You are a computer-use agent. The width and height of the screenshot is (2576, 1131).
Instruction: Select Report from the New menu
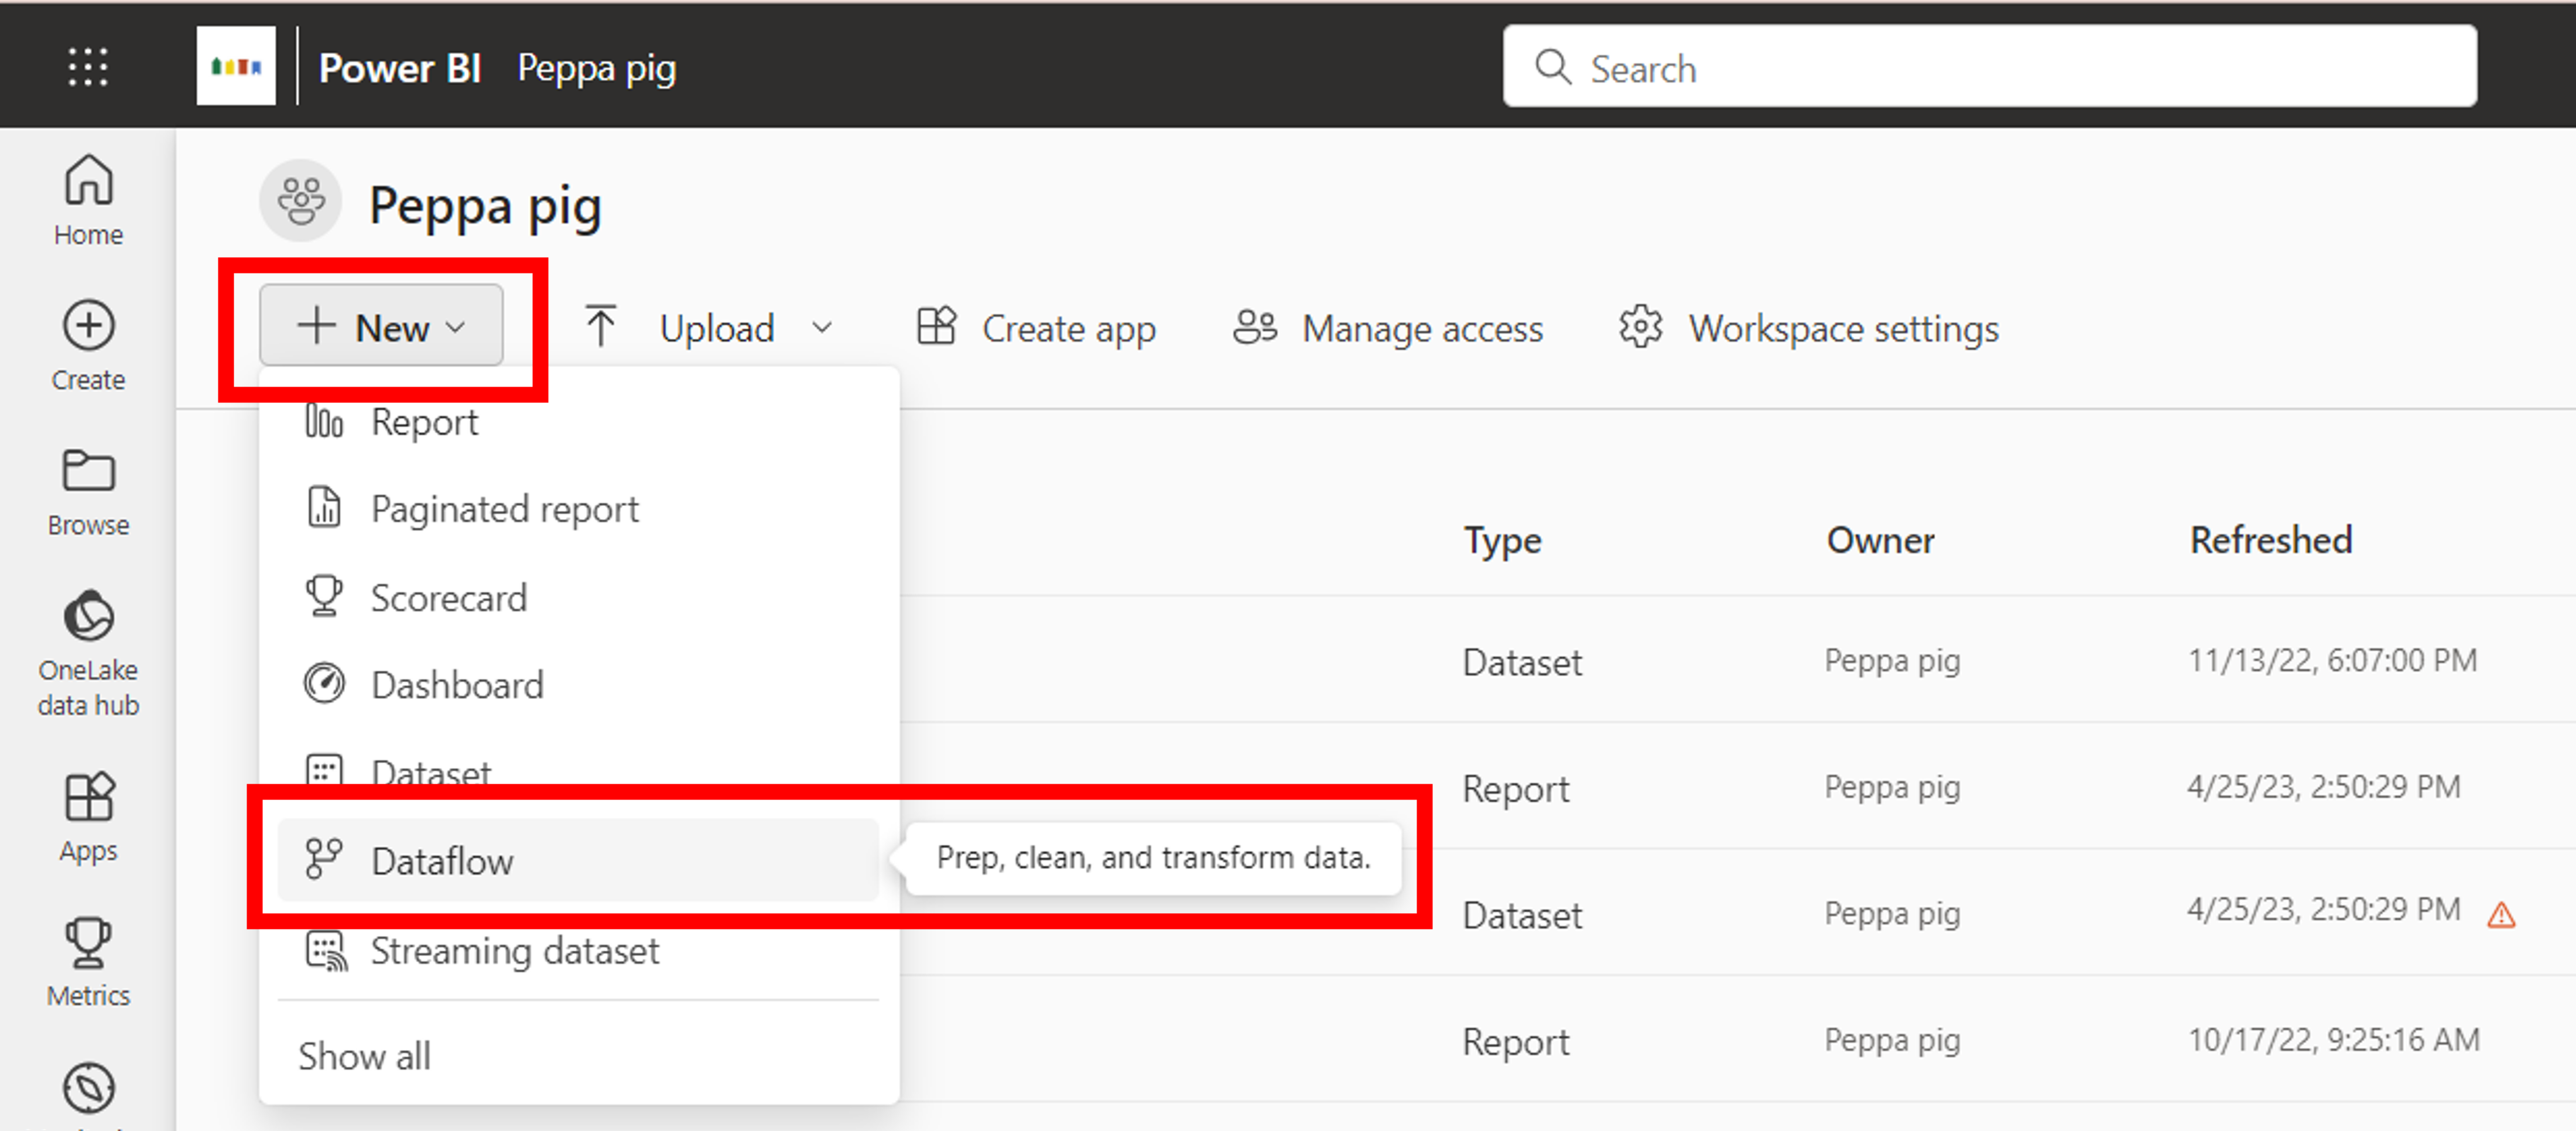[x=578, y=422]
